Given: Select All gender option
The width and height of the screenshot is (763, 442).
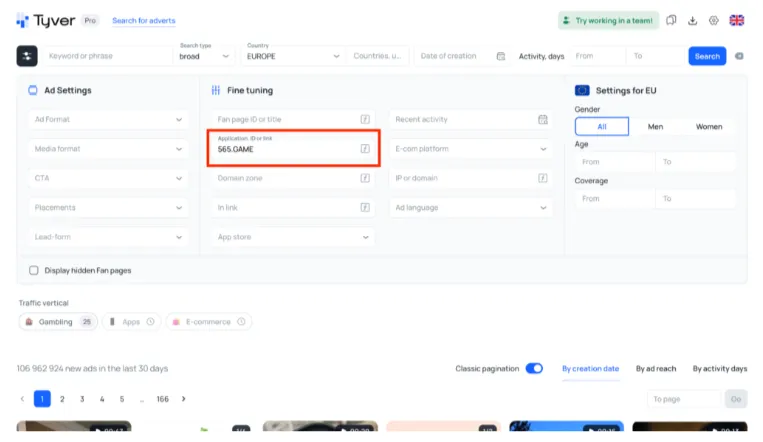Looking at the screenshot, I should (x=601, y=127).
